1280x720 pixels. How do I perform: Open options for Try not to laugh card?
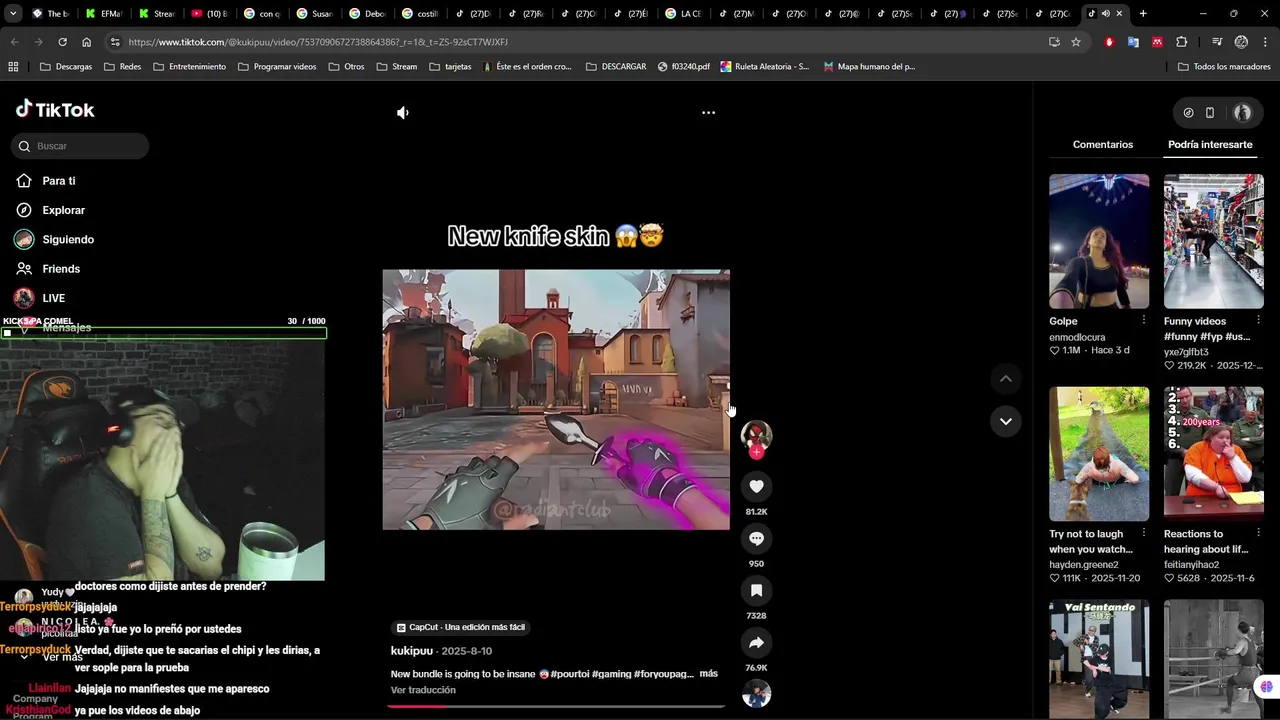click(x=1144, y=534)
